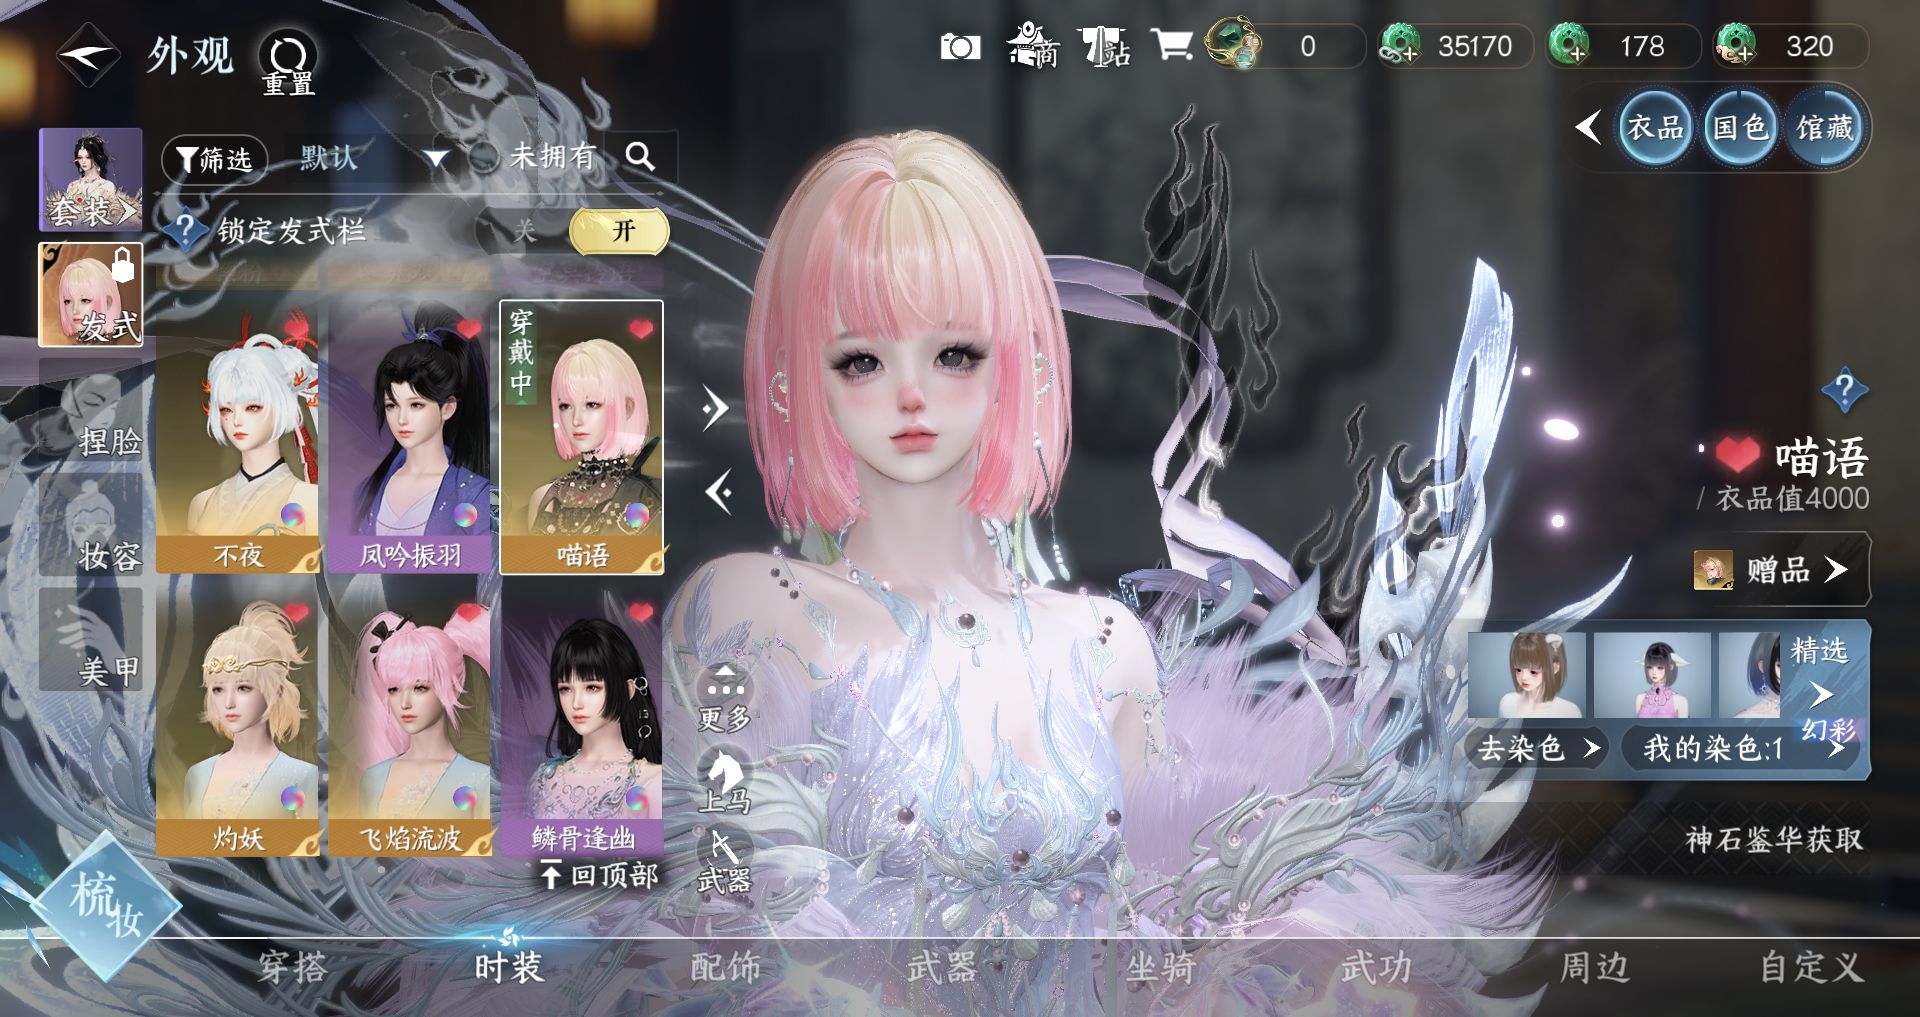Open the shopping cart

point(1171,46)
